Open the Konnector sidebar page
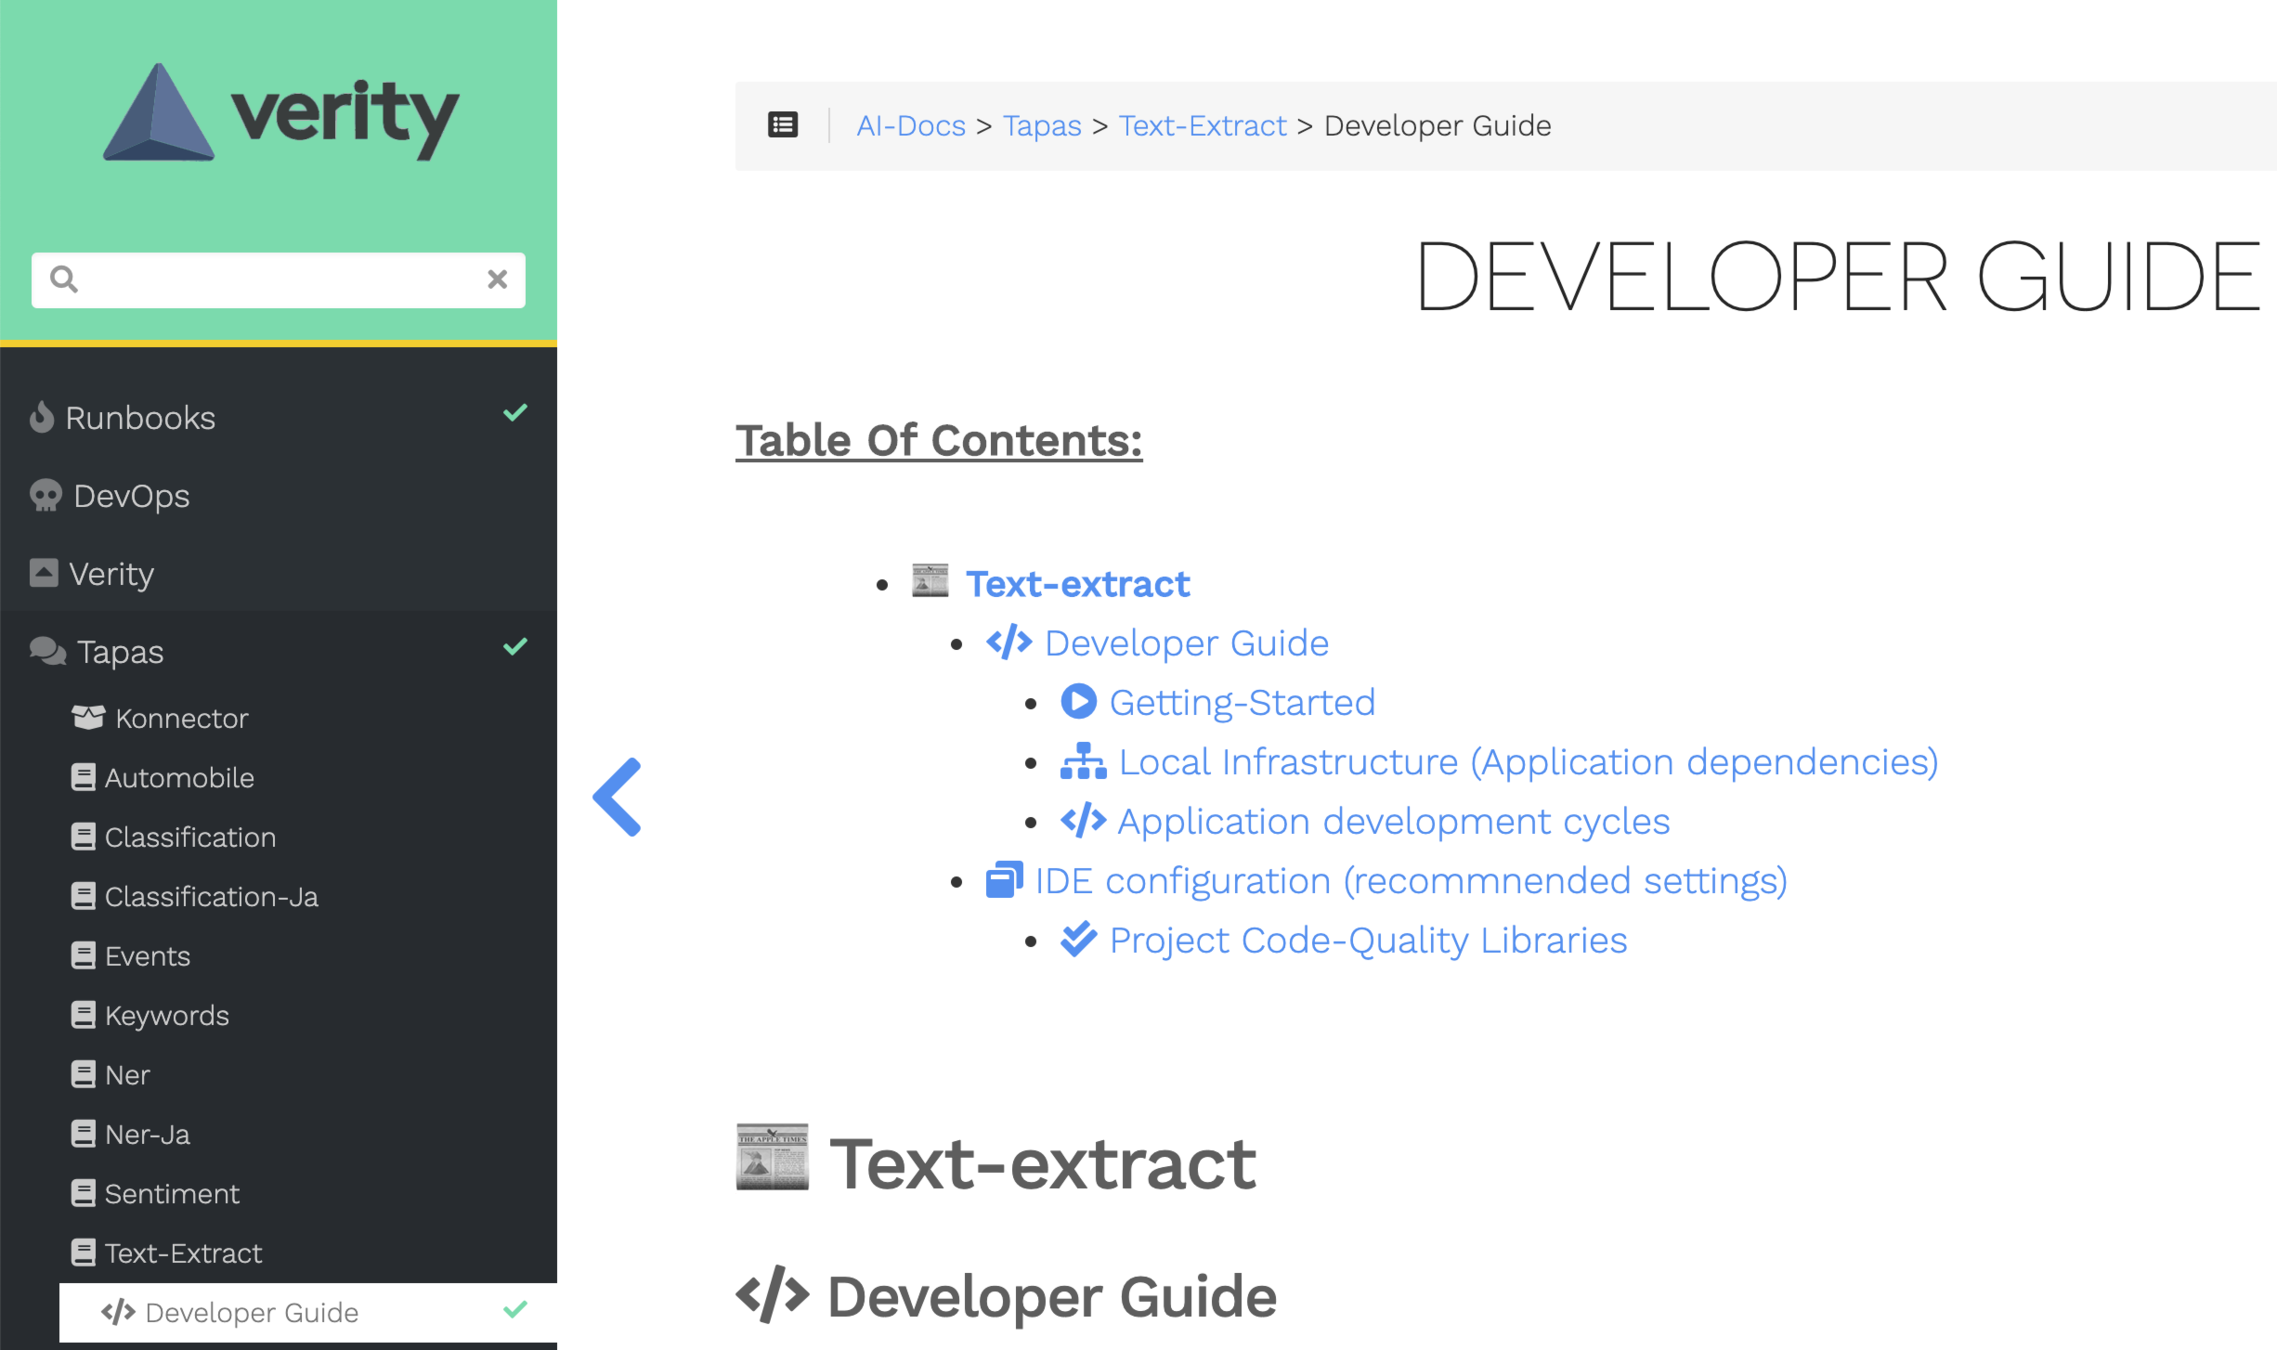The width and height of the screenshot is (2277, 1350). (x=181, y=718)
